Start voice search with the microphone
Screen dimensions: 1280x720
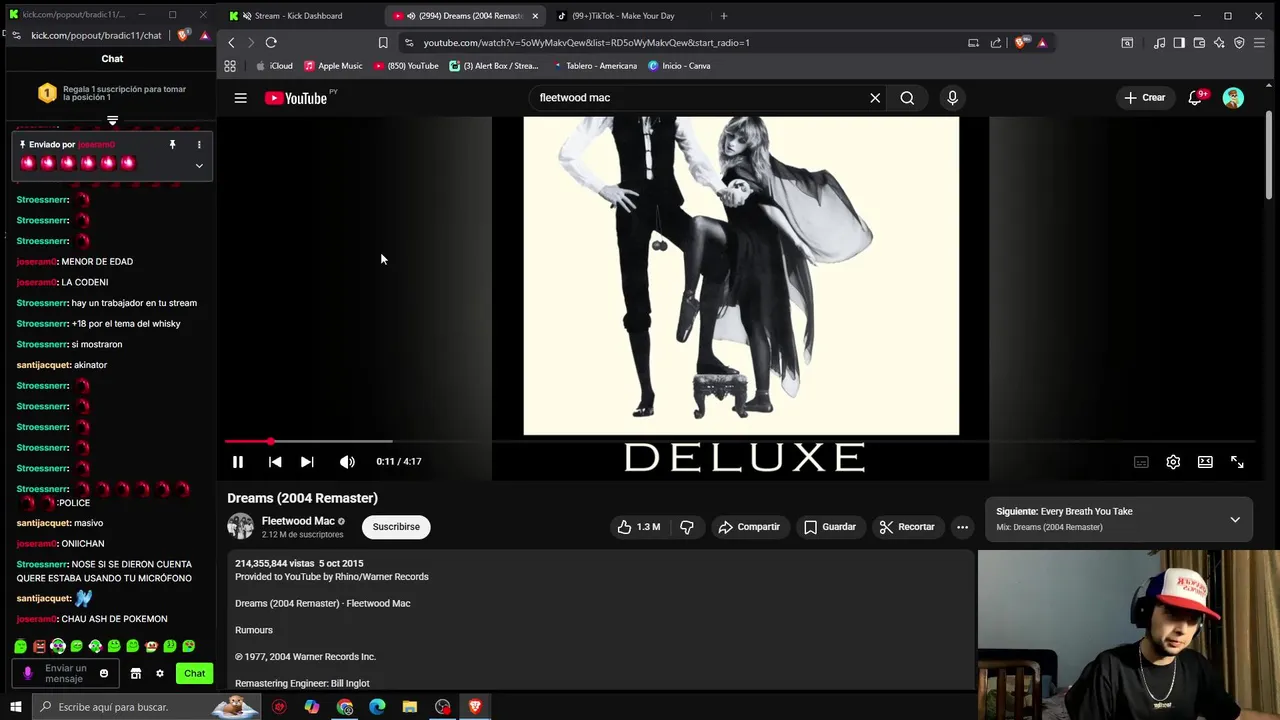coord(952,98)
